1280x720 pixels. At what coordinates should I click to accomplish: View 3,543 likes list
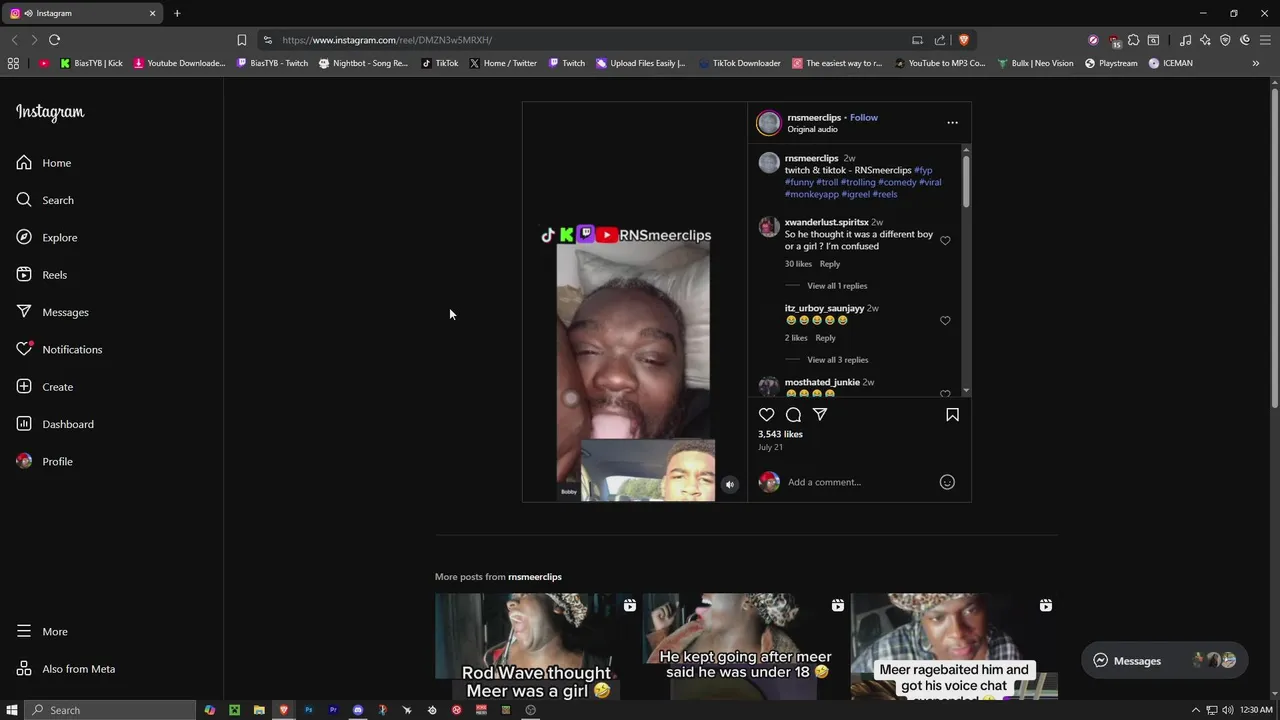(780, 434)
